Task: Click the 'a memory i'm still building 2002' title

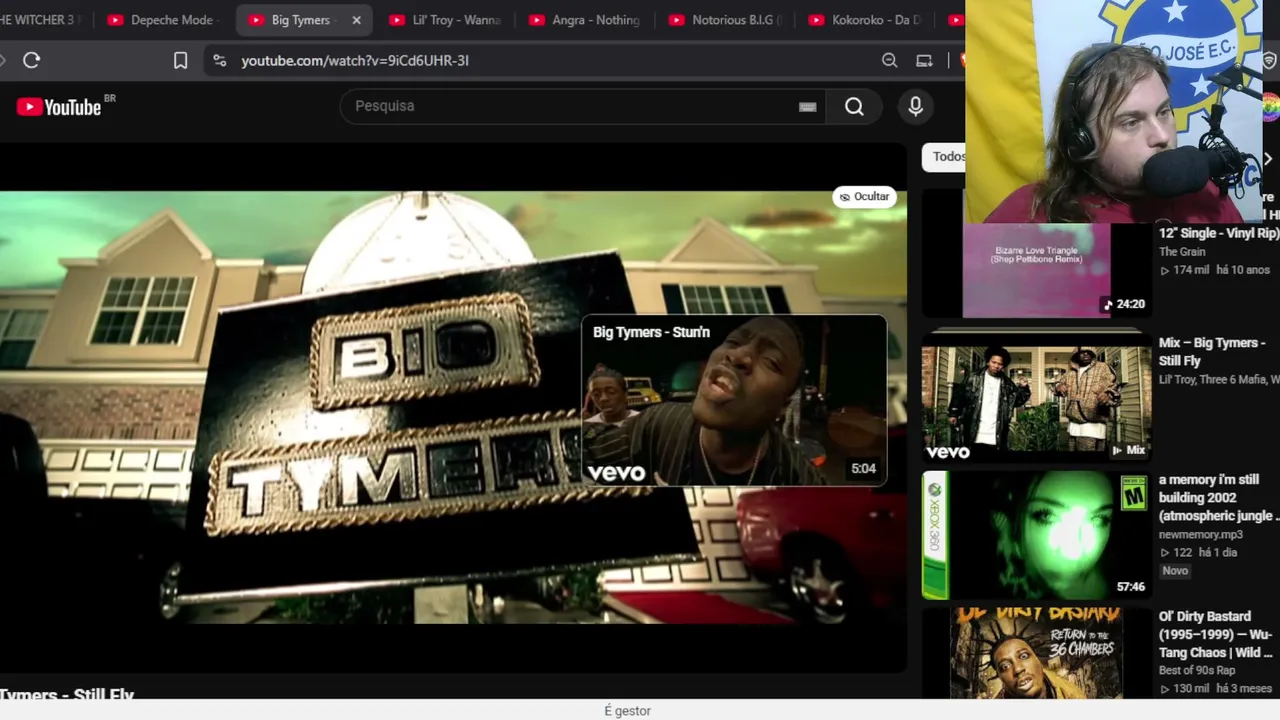Action: [x=1219, y=498]
